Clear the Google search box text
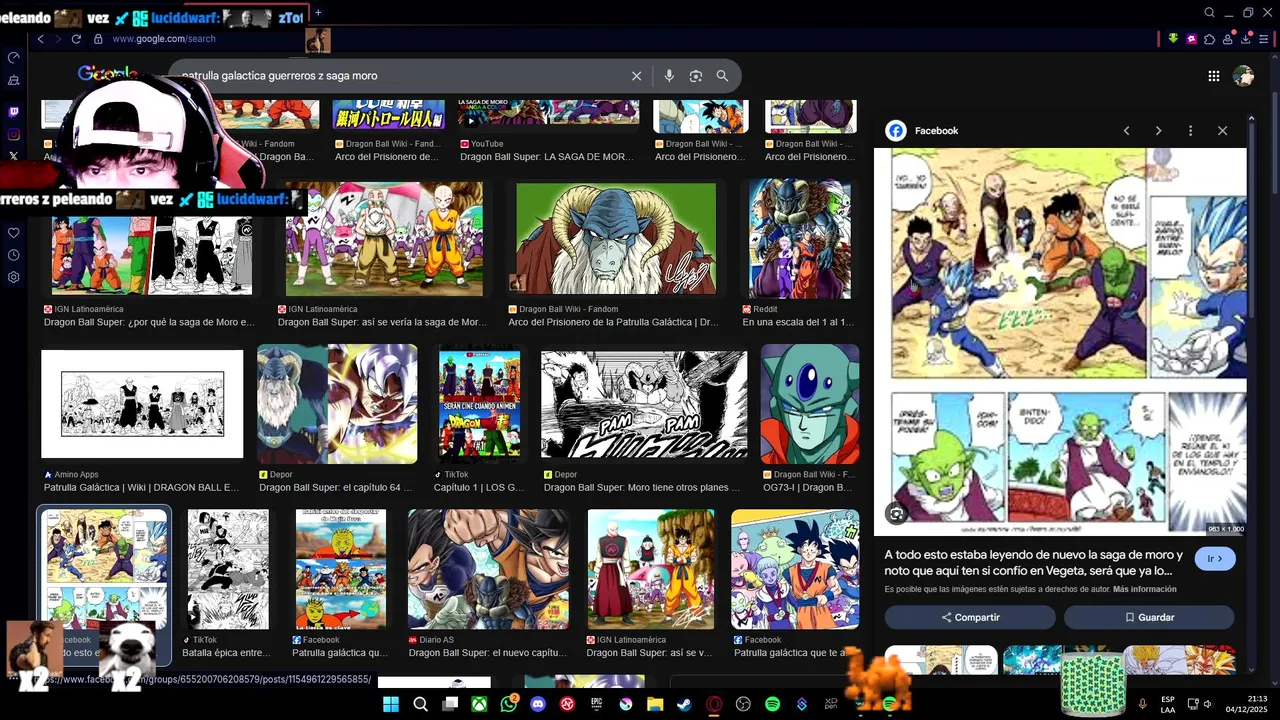 (636, 76)
